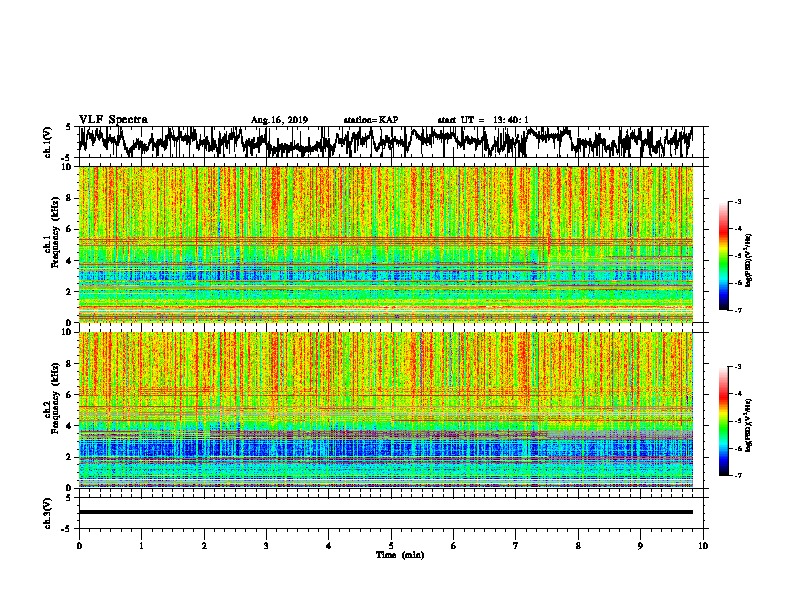792x612 pixels.
Task: Click the ch.2 color bar log(PSD) unit label
Action: pos(749,426)
